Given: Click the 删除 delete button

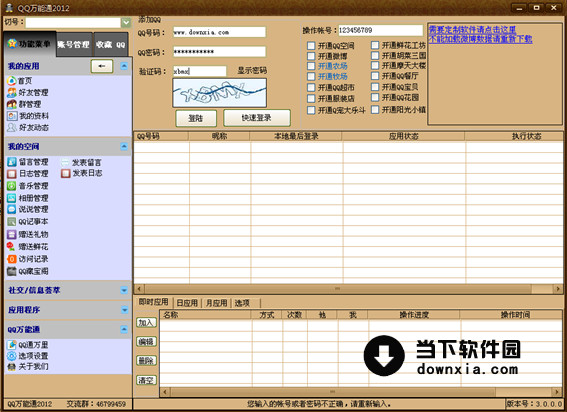Looking at the screenshot, I should pos(146,361).
